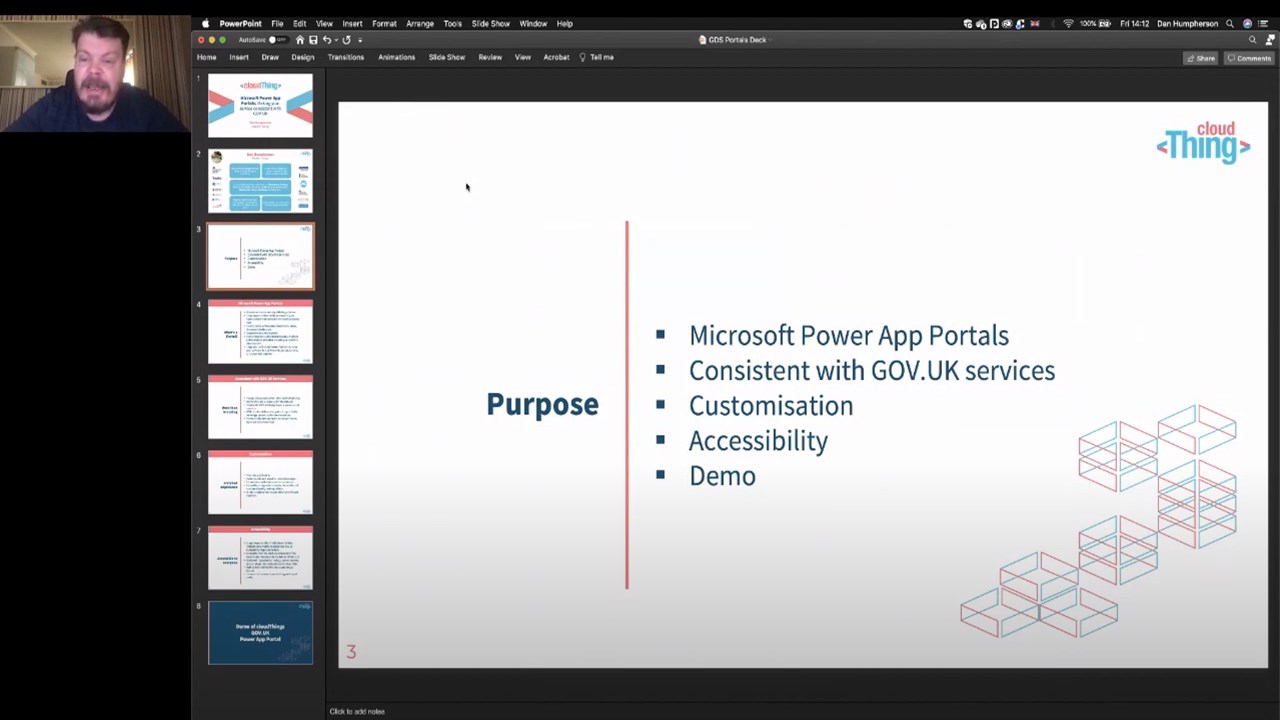1280x720 pixels.
Task: Click the GDS Portals Deck document icon
Action: pyautogui.click(x=702, y=40)
